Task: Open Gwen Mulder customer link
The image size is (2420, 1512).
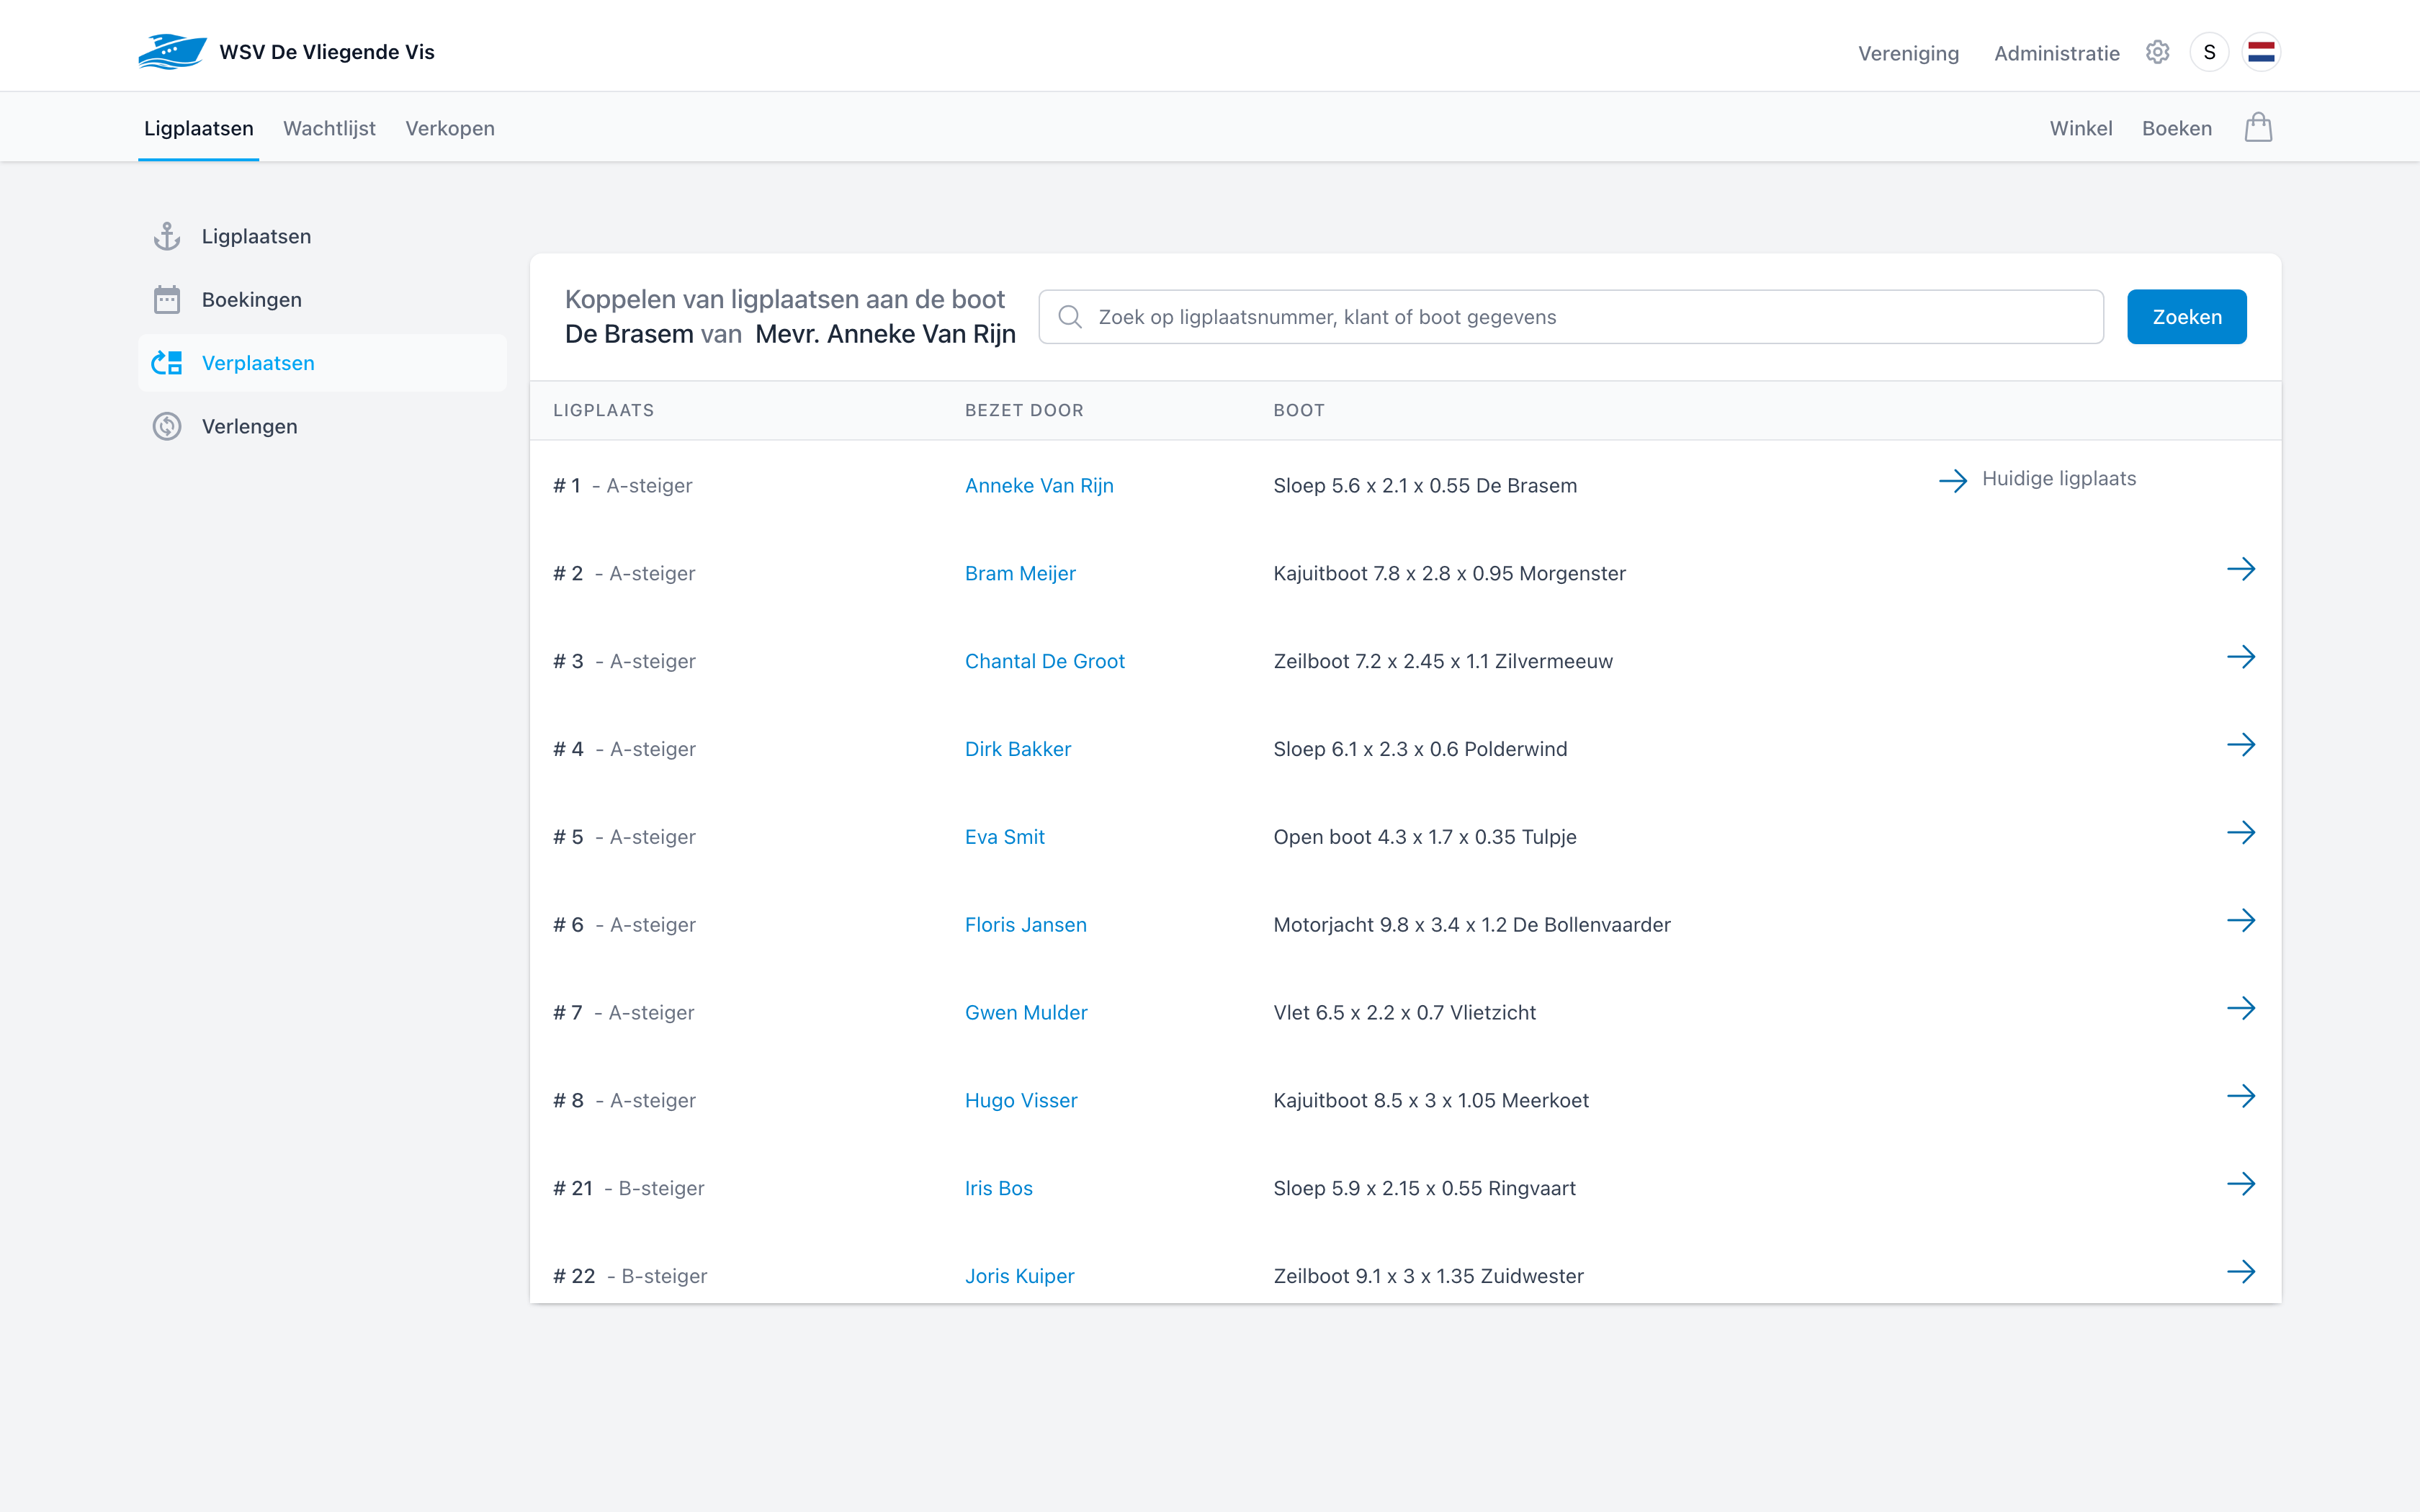Action: click(x=1026, y=1012)
